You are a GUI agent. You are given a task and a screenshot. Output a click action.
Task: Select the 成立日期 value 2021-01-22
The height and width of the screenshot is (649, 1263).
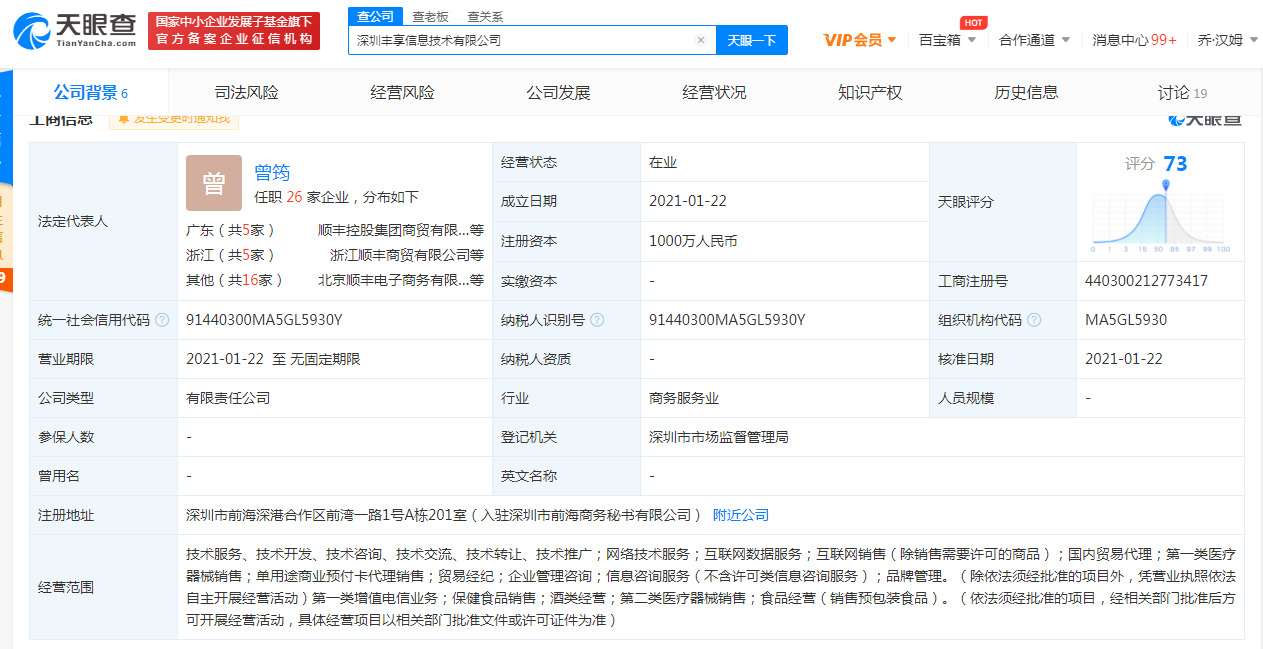coord(688,201)
